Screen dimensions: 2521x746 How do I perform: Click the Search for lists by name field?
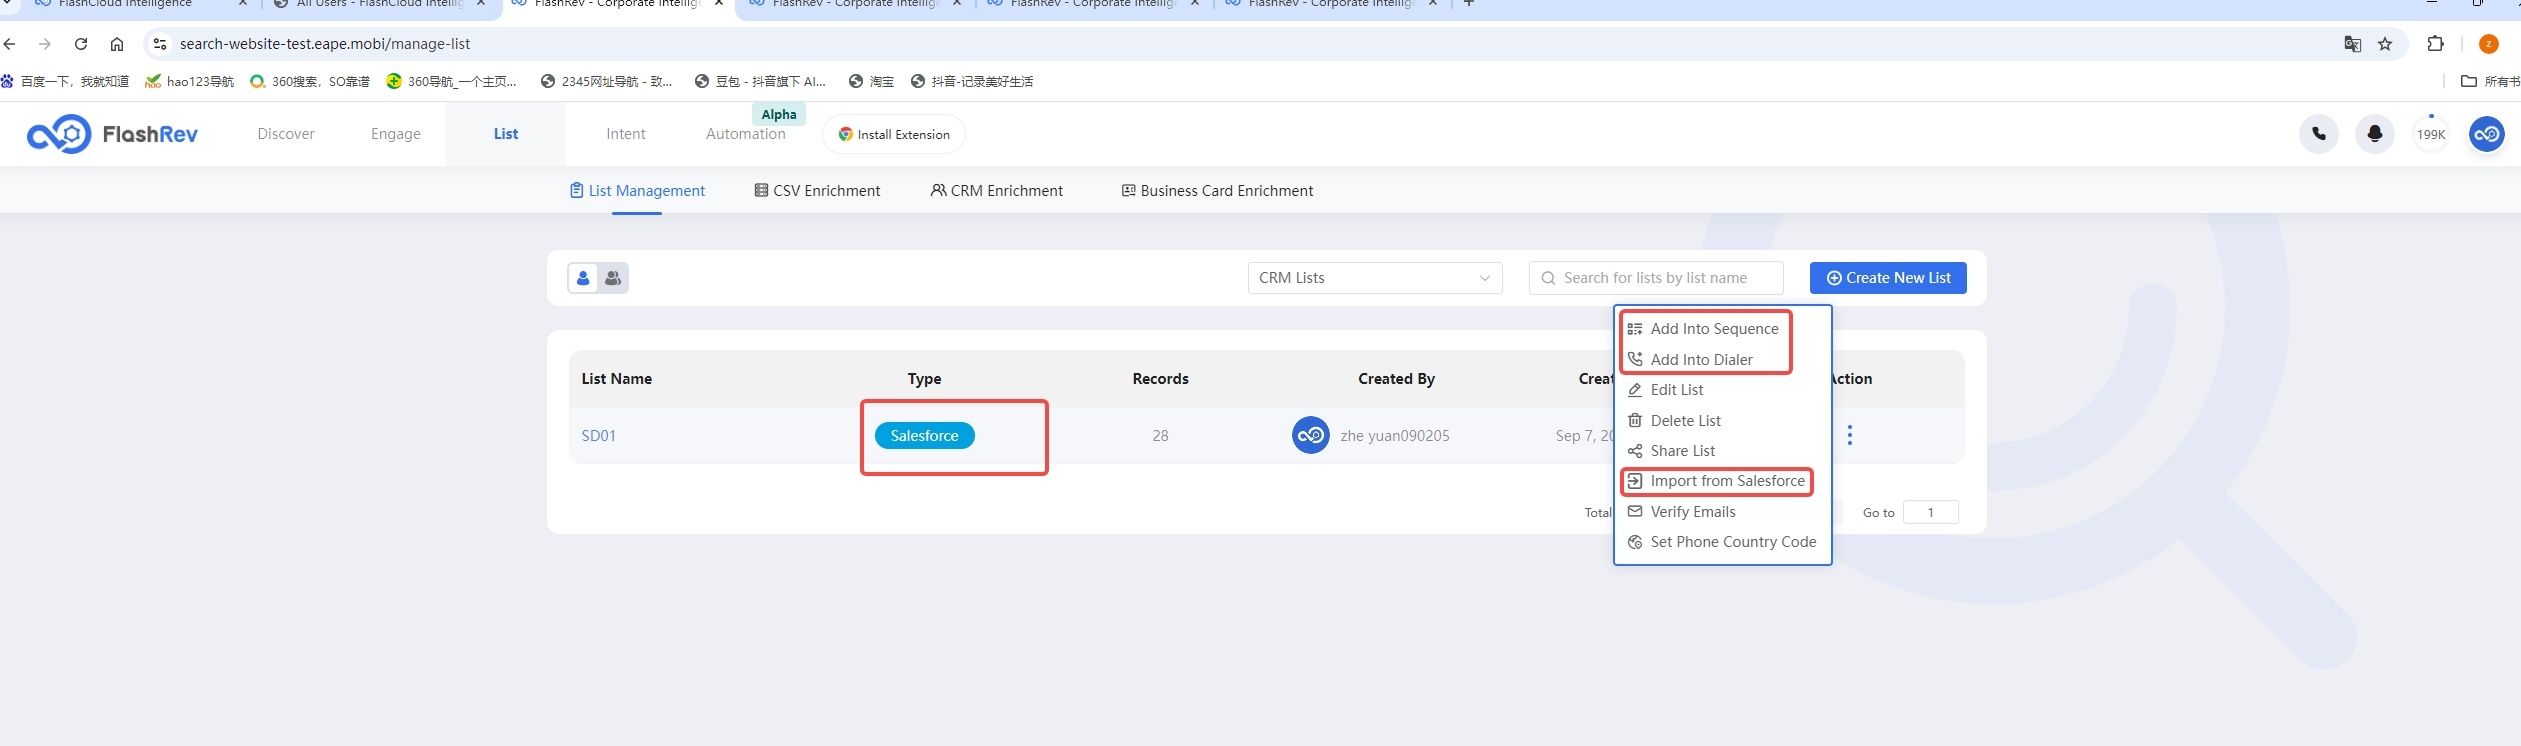tap(1656, 278)
